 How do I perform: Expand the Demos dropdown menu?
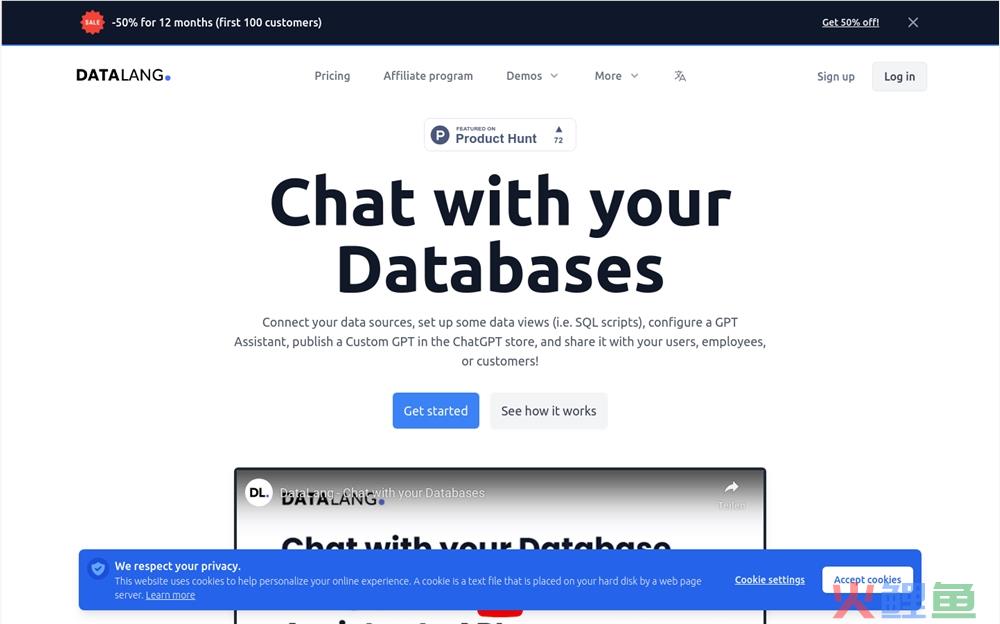532,76
